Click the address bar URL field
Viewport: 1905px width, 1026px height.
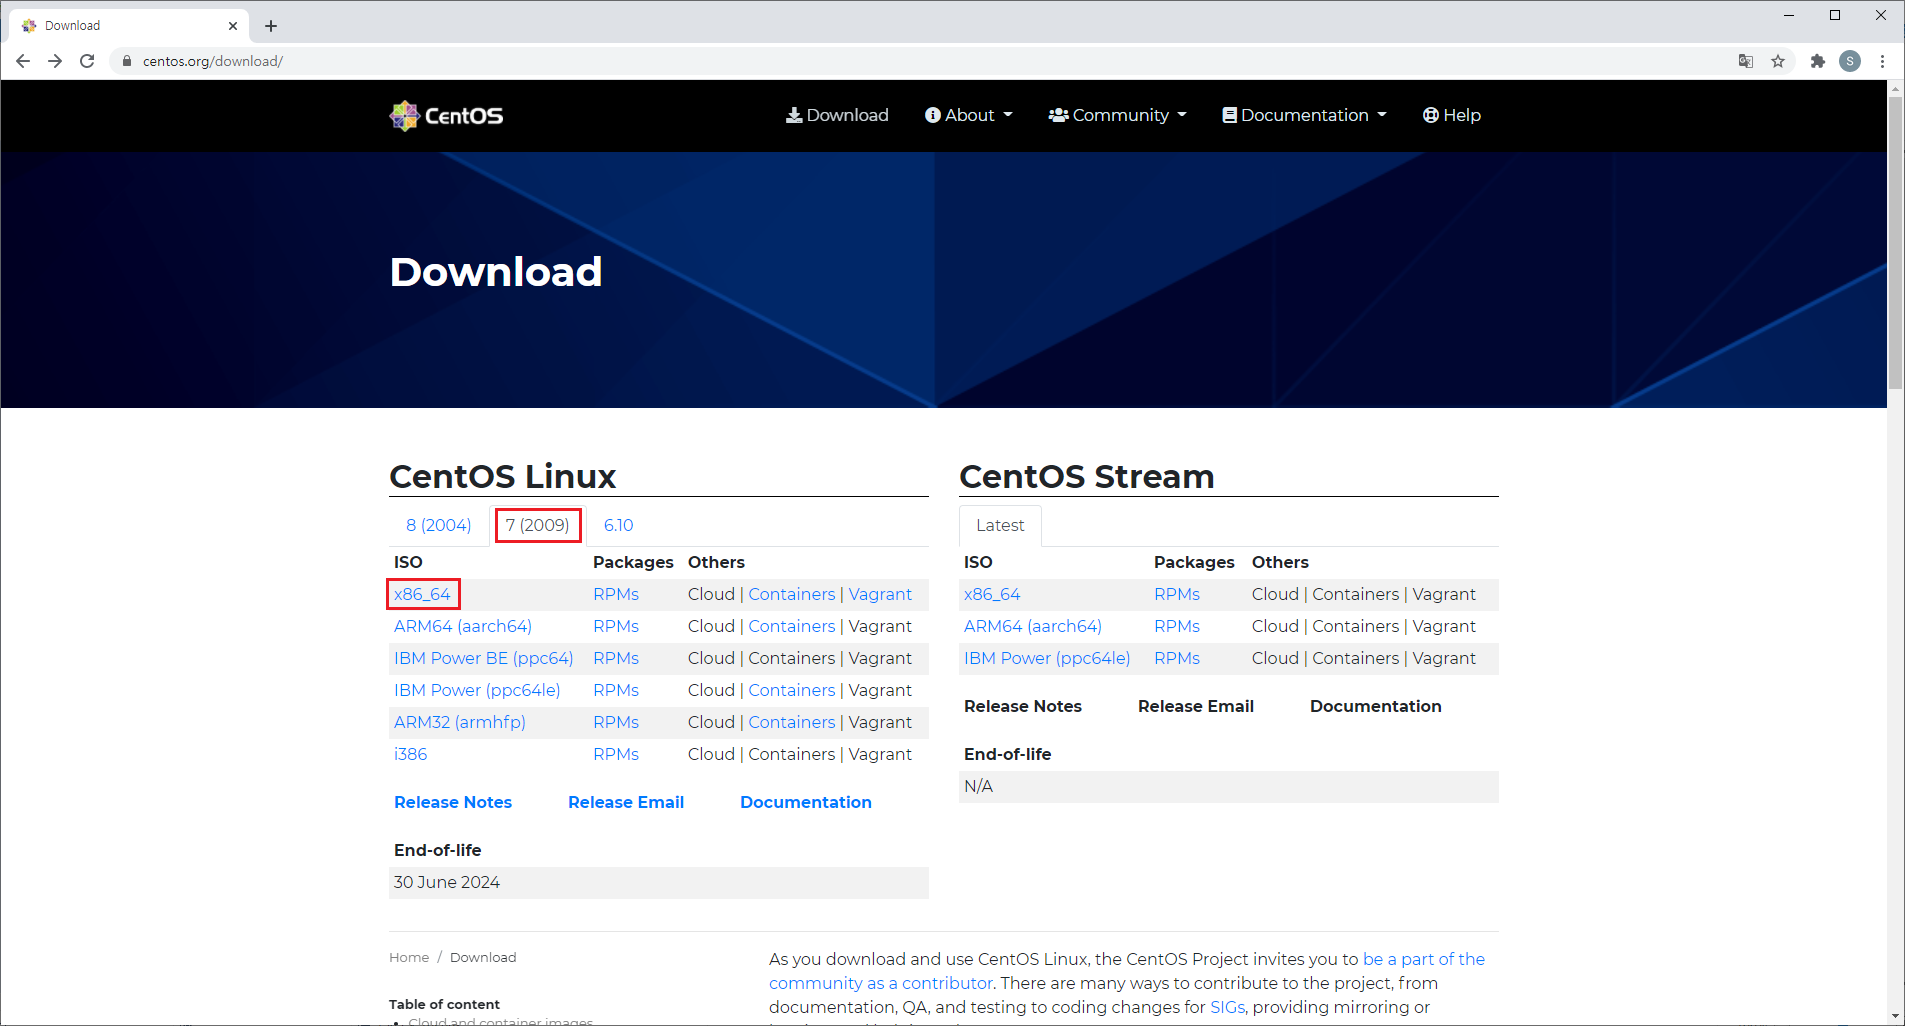click(x=920, y=61)
